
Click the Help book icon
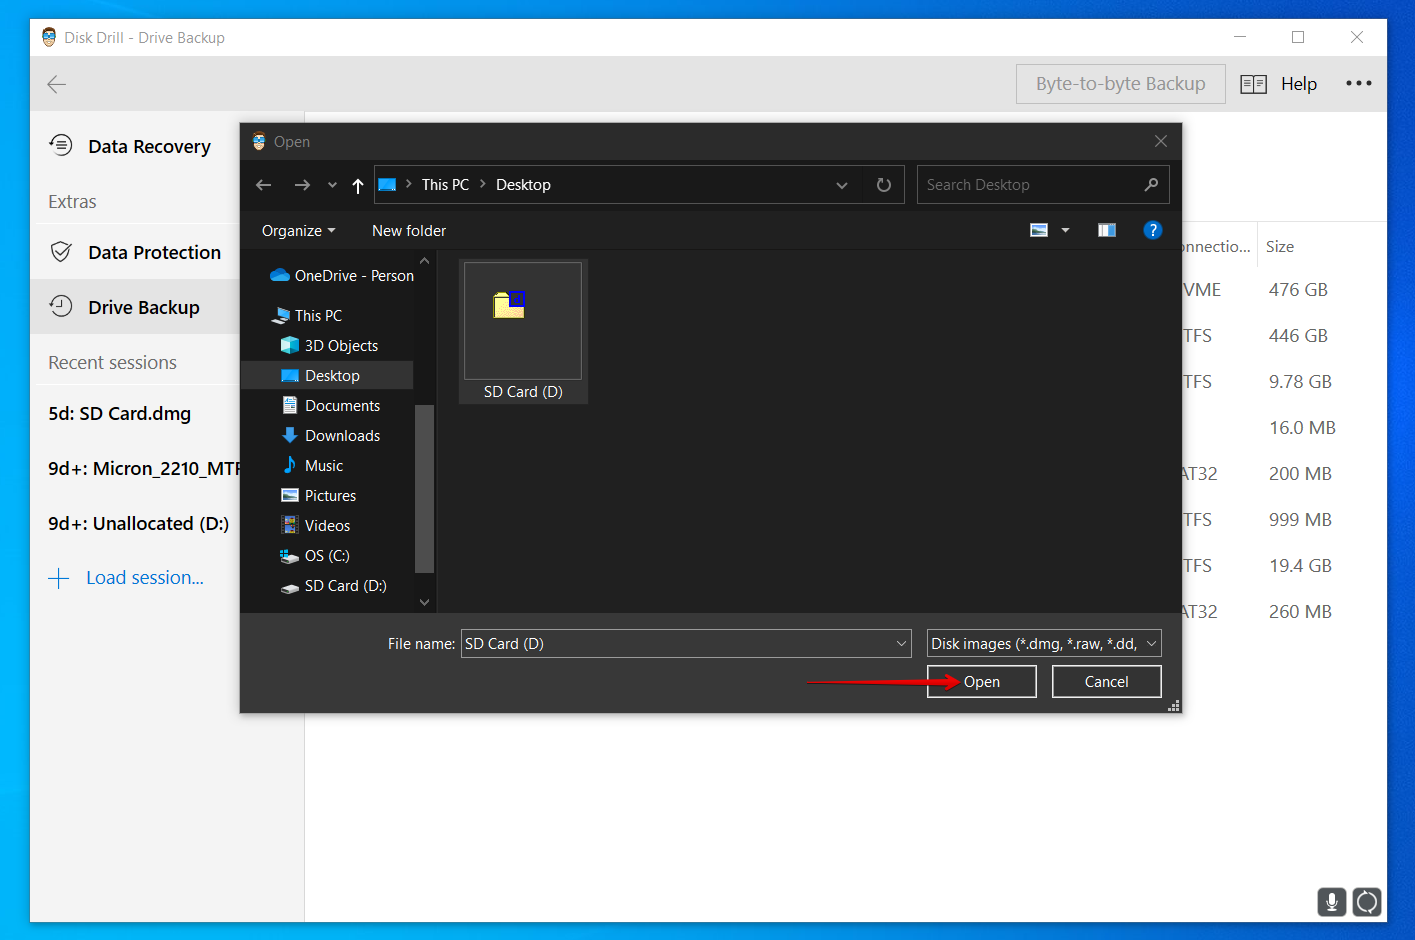1253,84
